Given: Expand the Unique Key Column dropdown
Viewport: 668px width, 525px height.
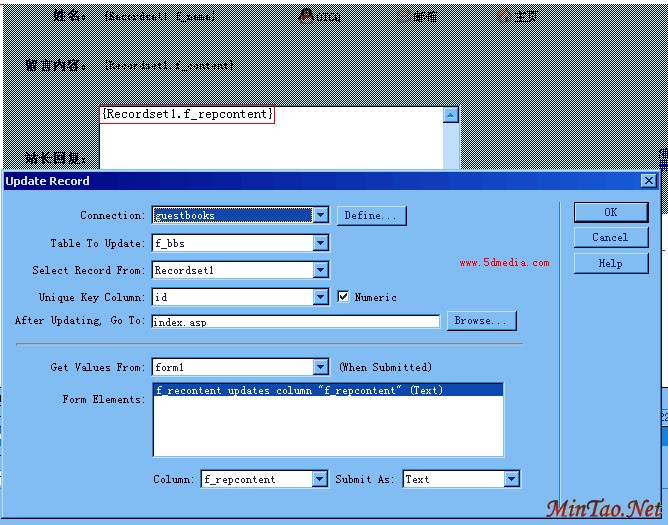Looking at the screenshot, I should click(x=320, y=297).
